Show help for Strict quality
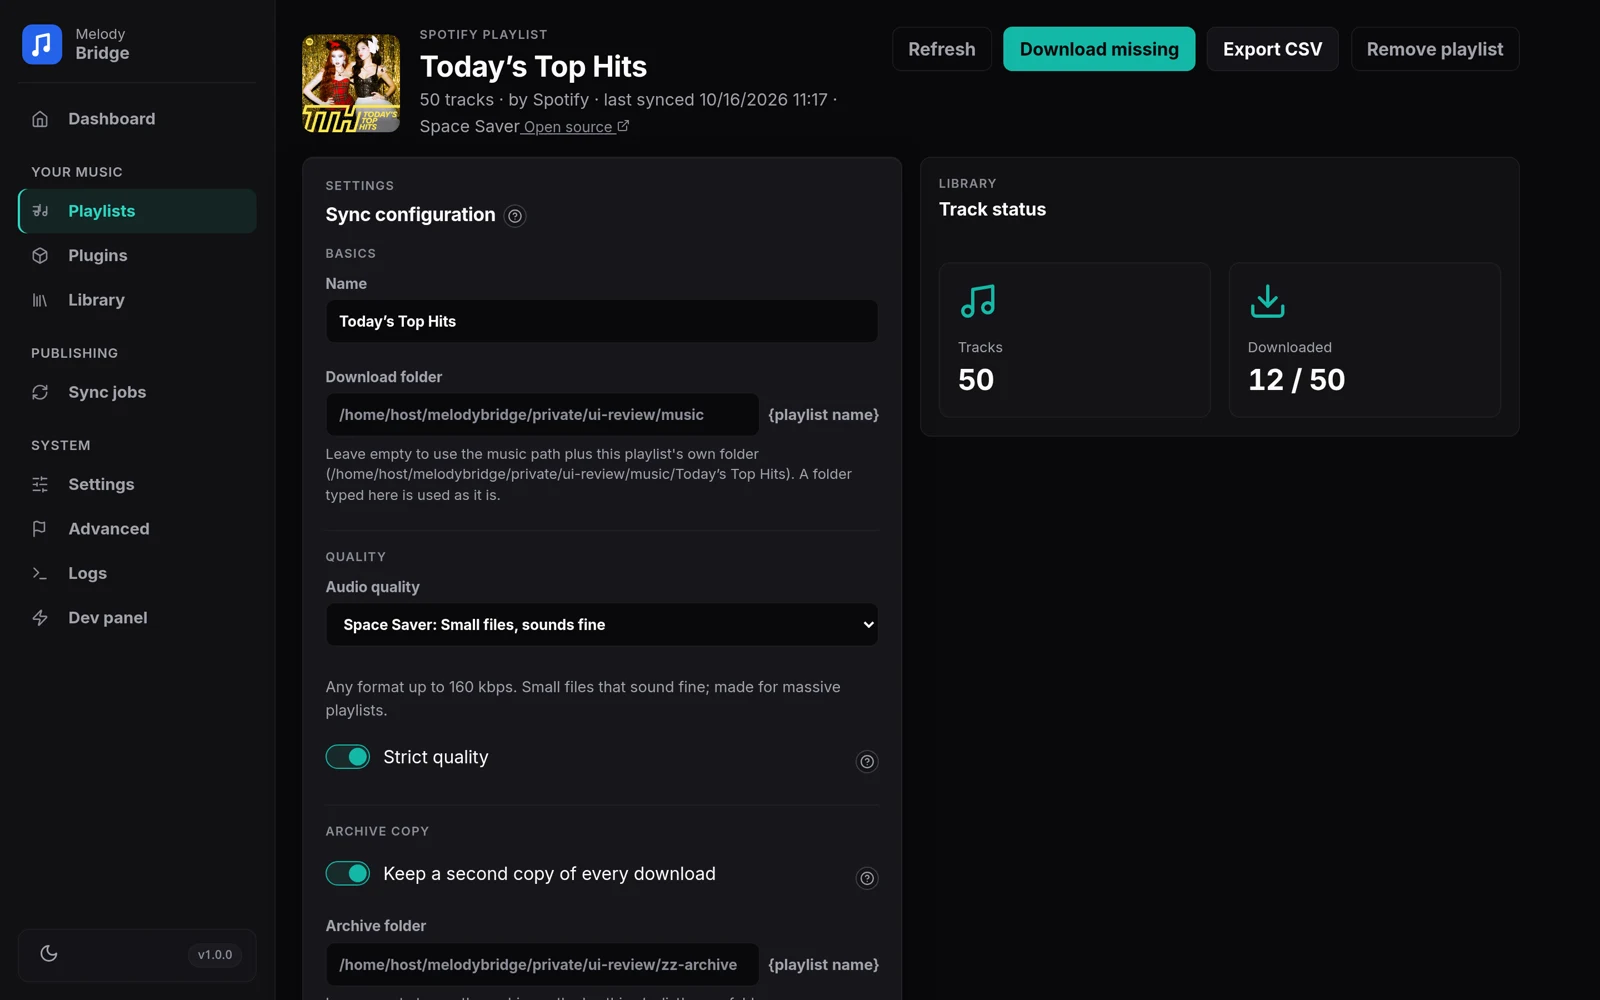This screenshot has height=1000, width=1600. (867, 762)
